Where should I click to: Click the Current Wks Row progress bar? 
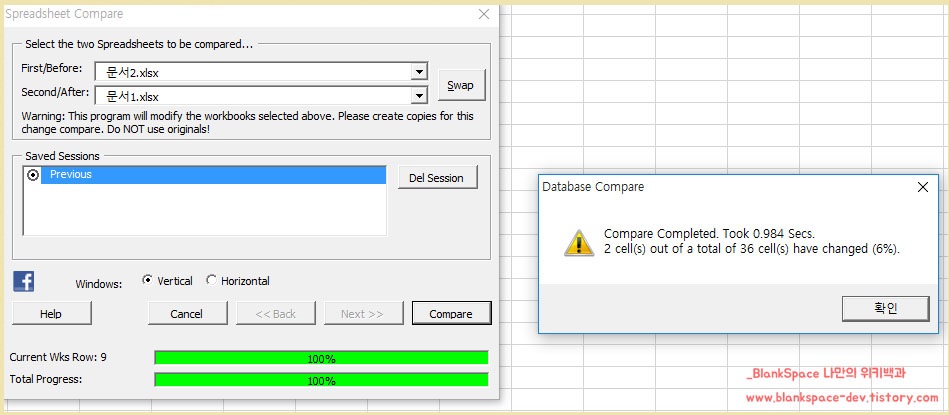(321, 358)
